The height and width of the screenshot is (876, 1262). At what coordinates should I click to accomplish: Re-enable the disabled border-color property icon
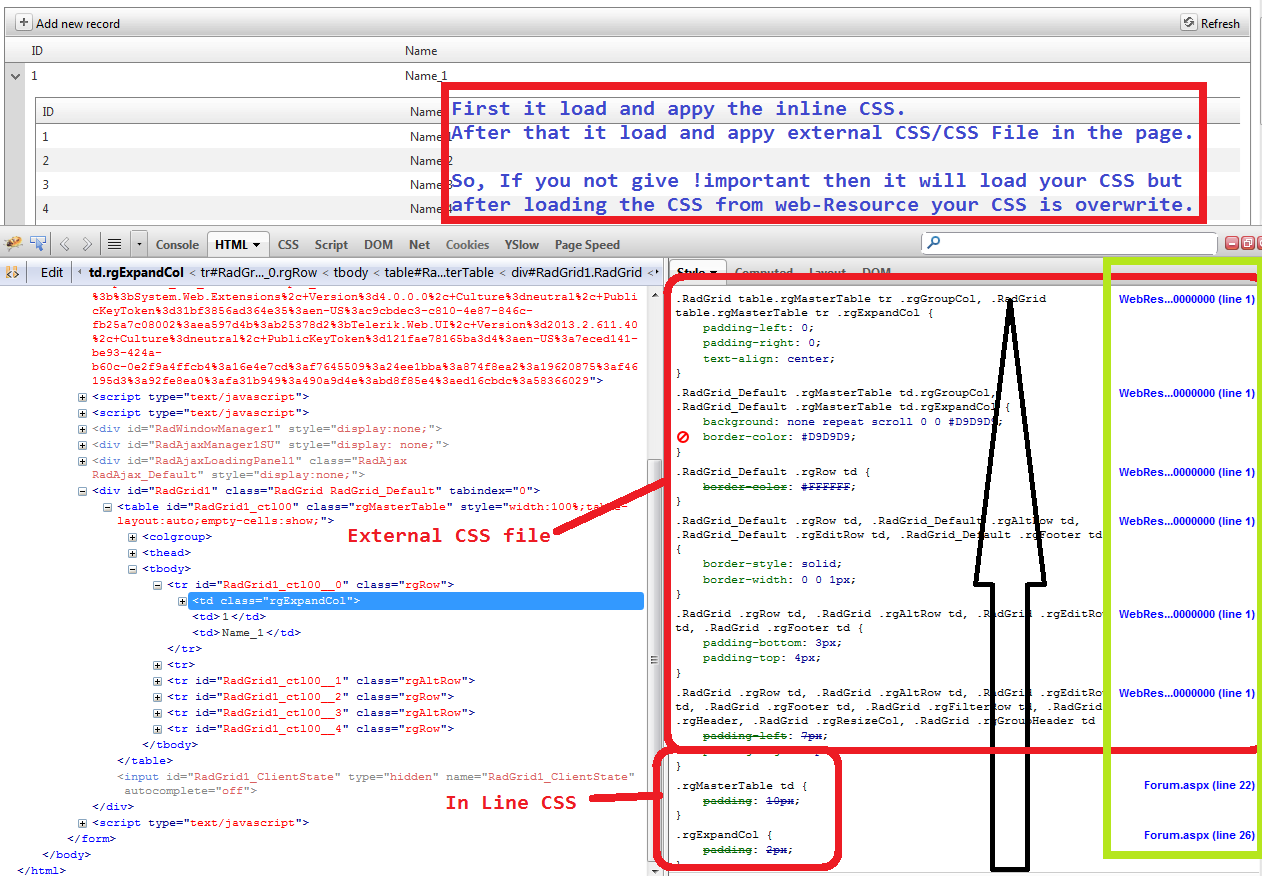tap(684, 437)
